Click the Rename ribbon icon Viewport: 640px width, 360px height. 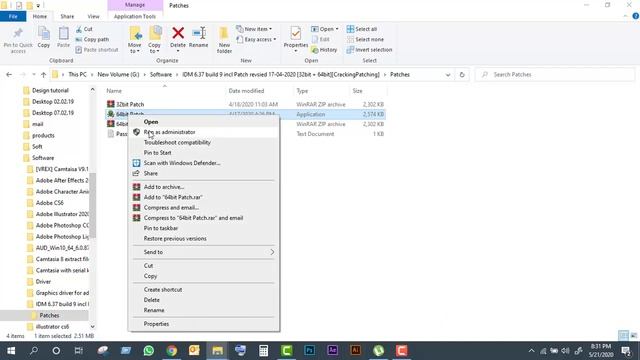coord(199,38)
